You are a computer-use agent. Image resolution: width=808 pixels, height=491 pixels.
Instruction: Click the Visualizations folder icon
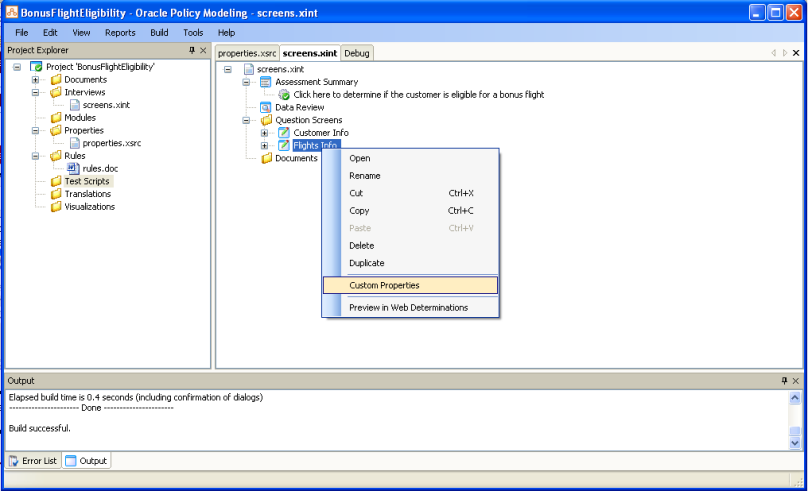pos(56,207)
